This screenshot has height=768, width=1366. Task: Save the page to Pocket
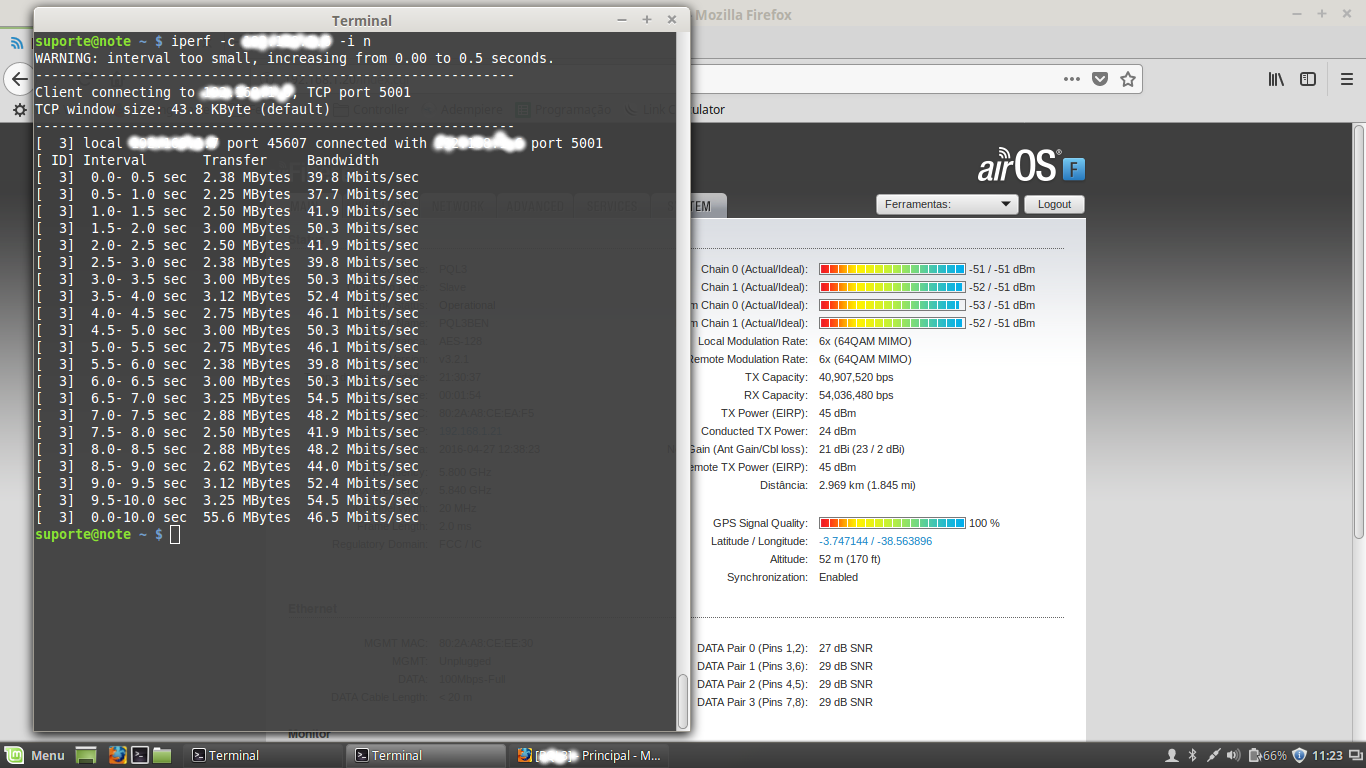[1100, 79]
